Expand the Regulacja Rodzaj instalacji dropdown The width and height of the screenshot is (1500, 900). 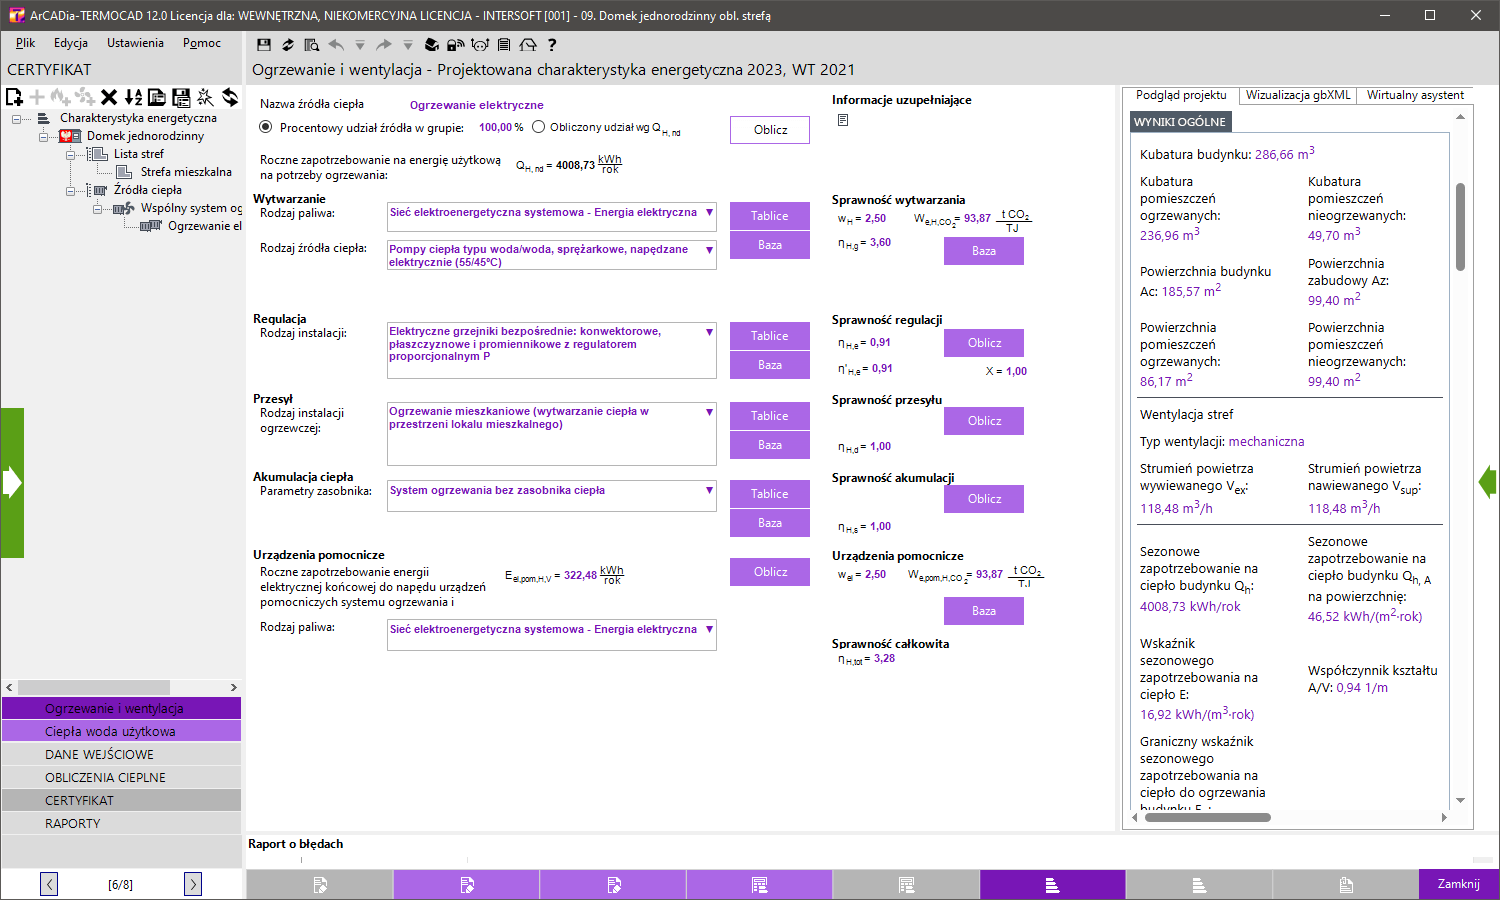coord(709,332)
